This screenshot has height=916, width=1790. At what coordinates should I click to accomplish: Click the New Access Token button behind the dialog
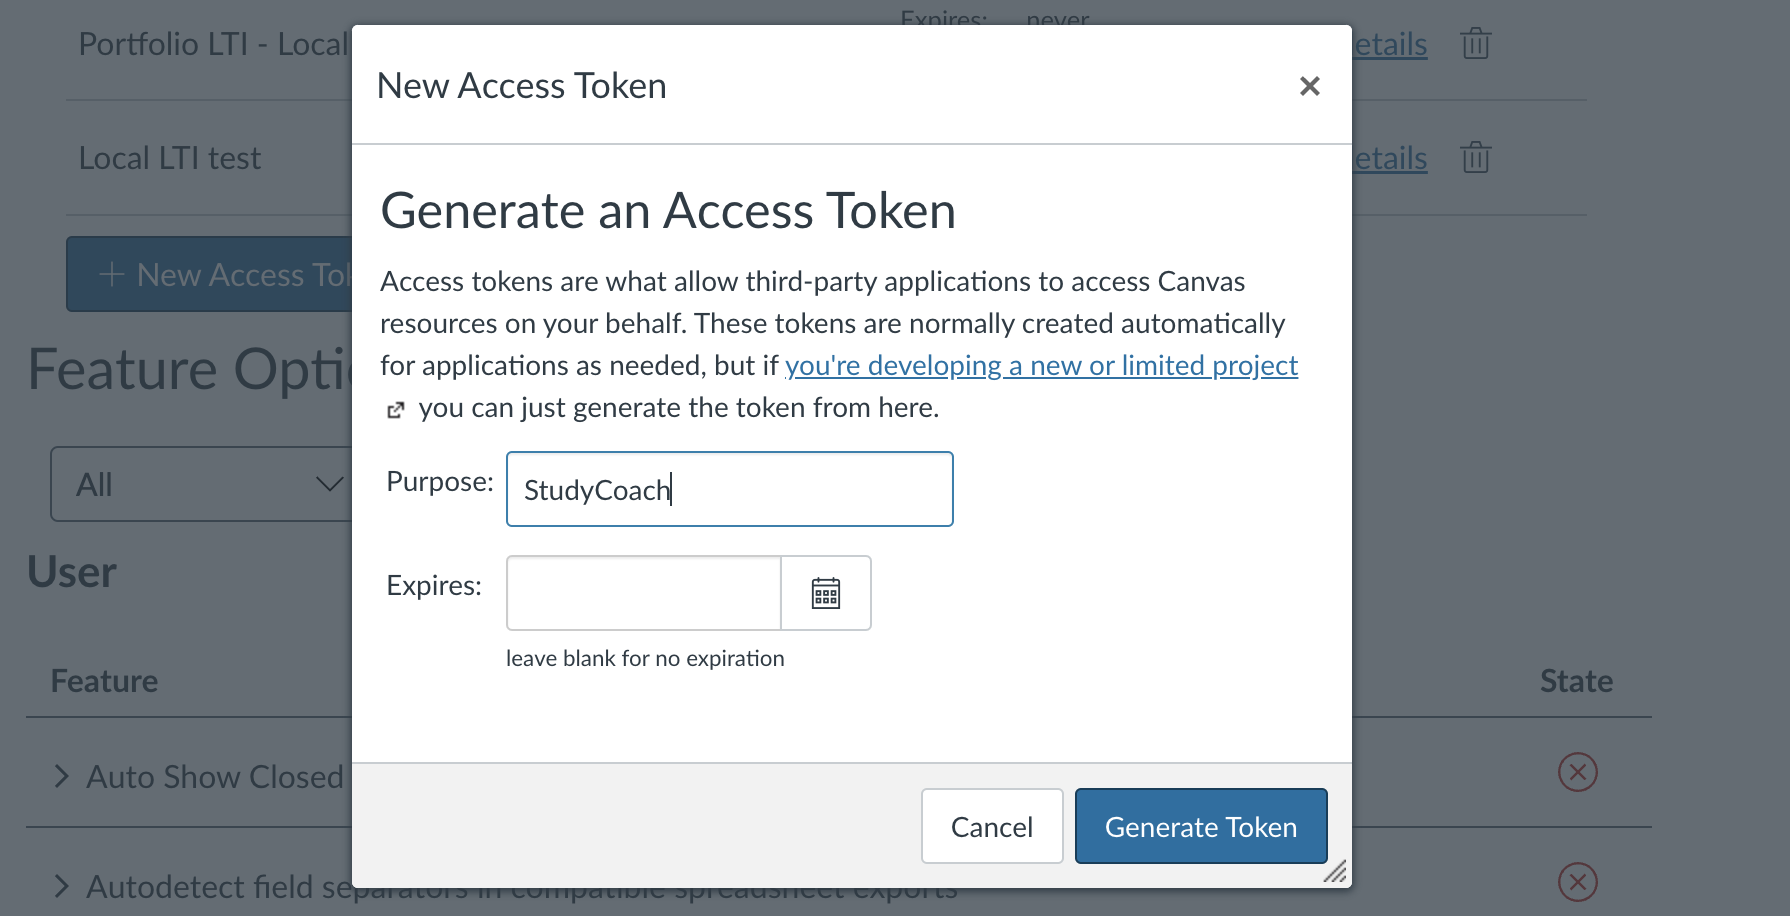[x=210, y=274]
